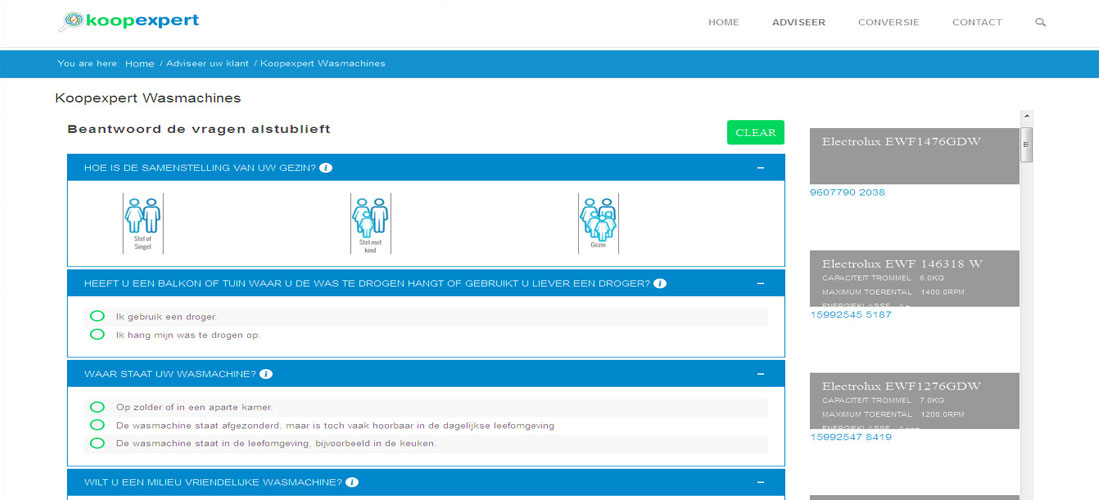Viewport: 1100px width, 500px height.
Task: Show info for milieu vriendelijke wasmachine question
Action: [x=352, y=482]
